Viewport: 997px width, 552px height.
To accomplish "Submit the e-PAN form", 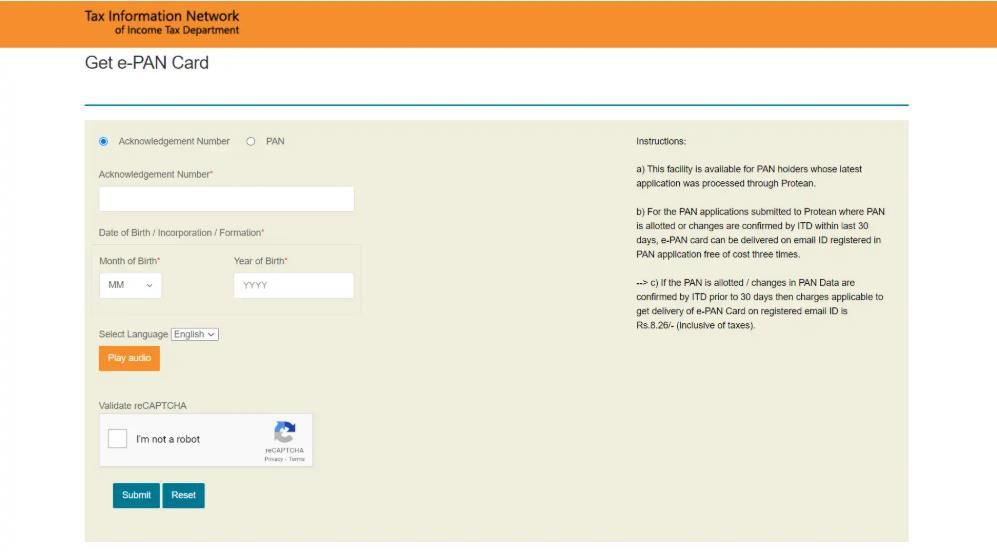I will tap(136, 495).
